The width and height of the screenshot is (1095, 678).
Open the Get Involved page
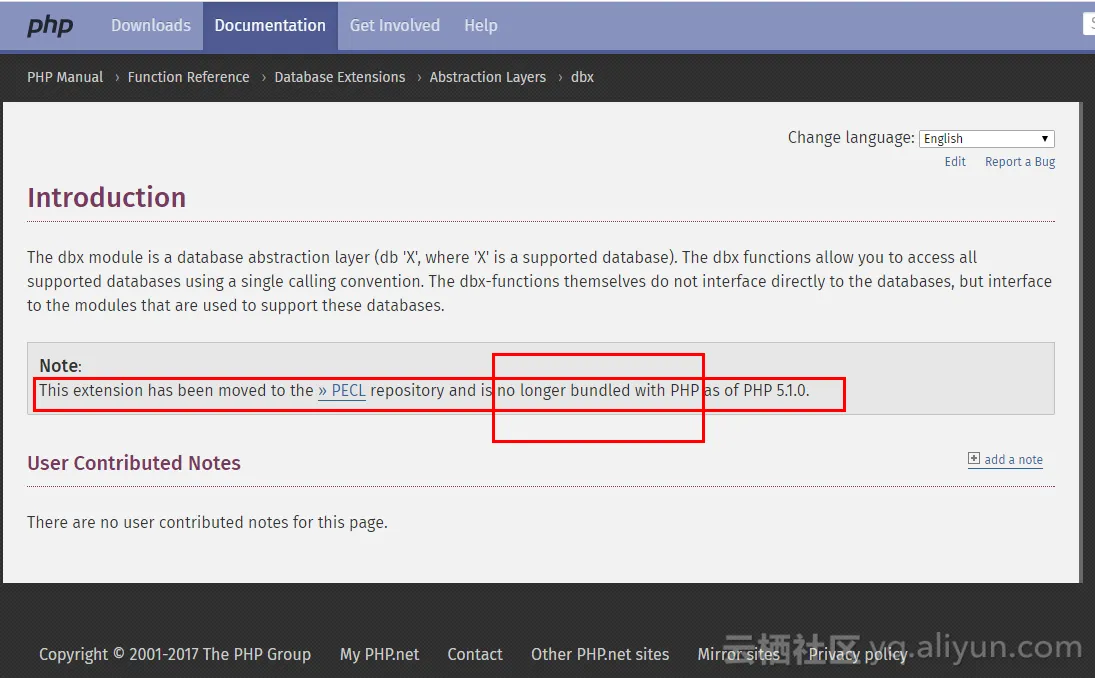[x=394, y=26]
